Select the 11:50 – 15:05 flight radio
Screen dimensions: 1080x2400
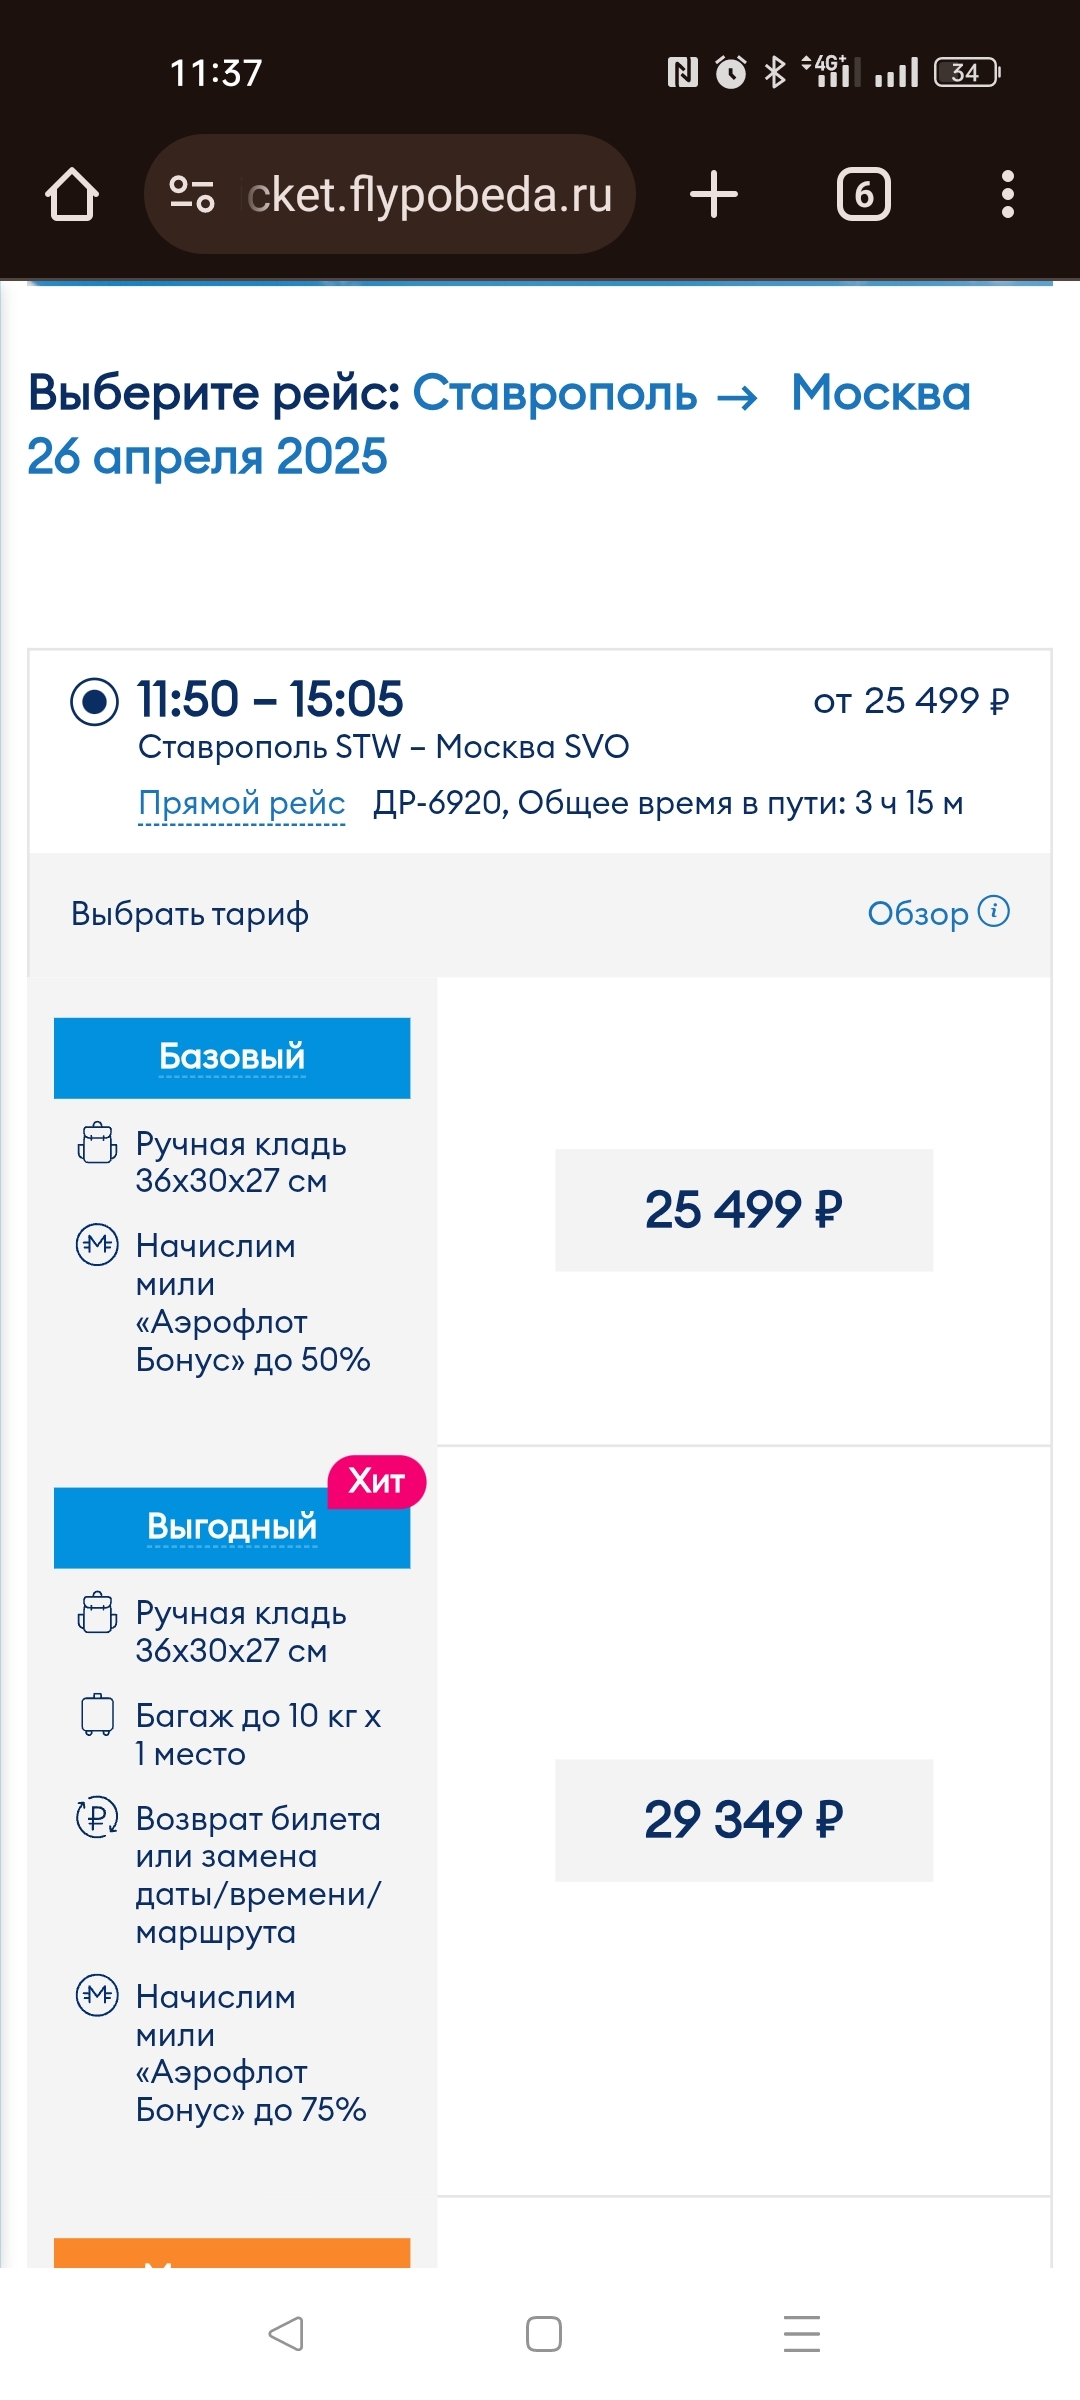95,701
